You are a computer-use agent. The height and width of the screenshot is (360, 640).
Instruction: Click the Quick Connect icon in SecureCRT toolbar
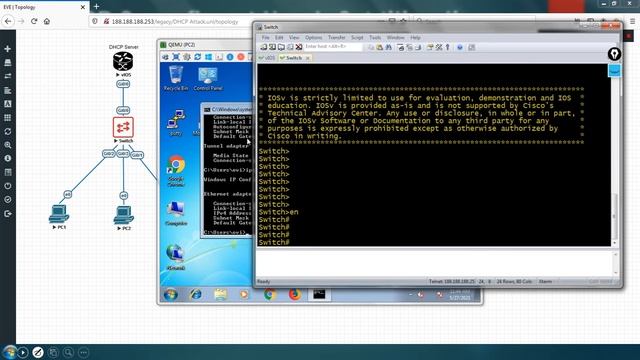click(272, 47)
